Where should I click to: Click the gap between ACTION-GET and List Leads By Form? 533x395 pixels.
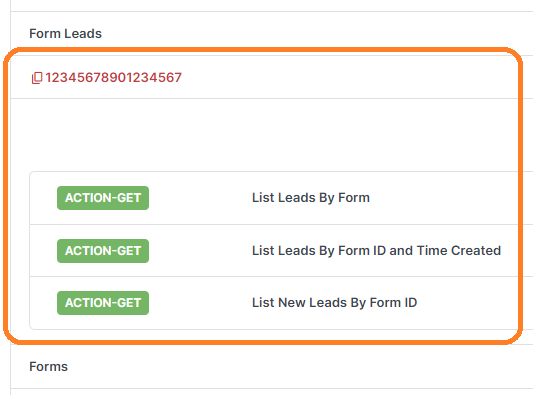point(200,198)
